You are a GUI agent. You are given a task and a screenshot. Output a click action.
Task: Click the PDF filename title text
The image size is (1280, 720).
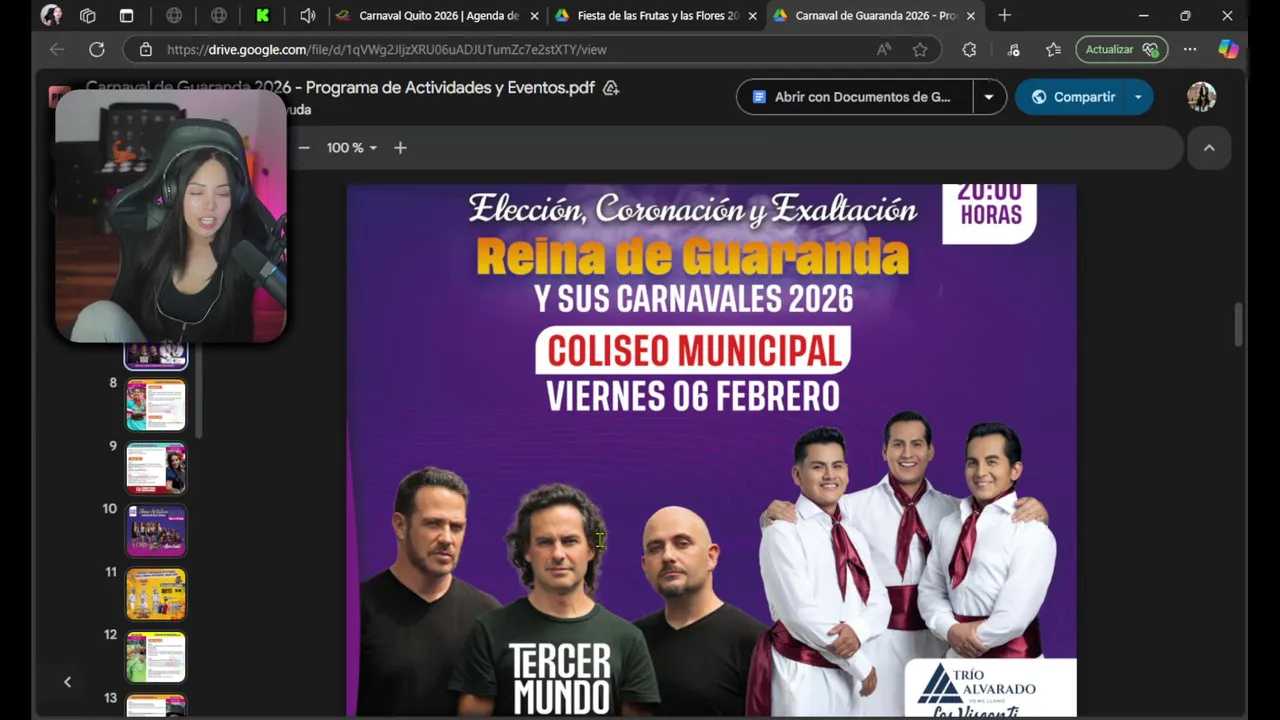pos(340,88)
